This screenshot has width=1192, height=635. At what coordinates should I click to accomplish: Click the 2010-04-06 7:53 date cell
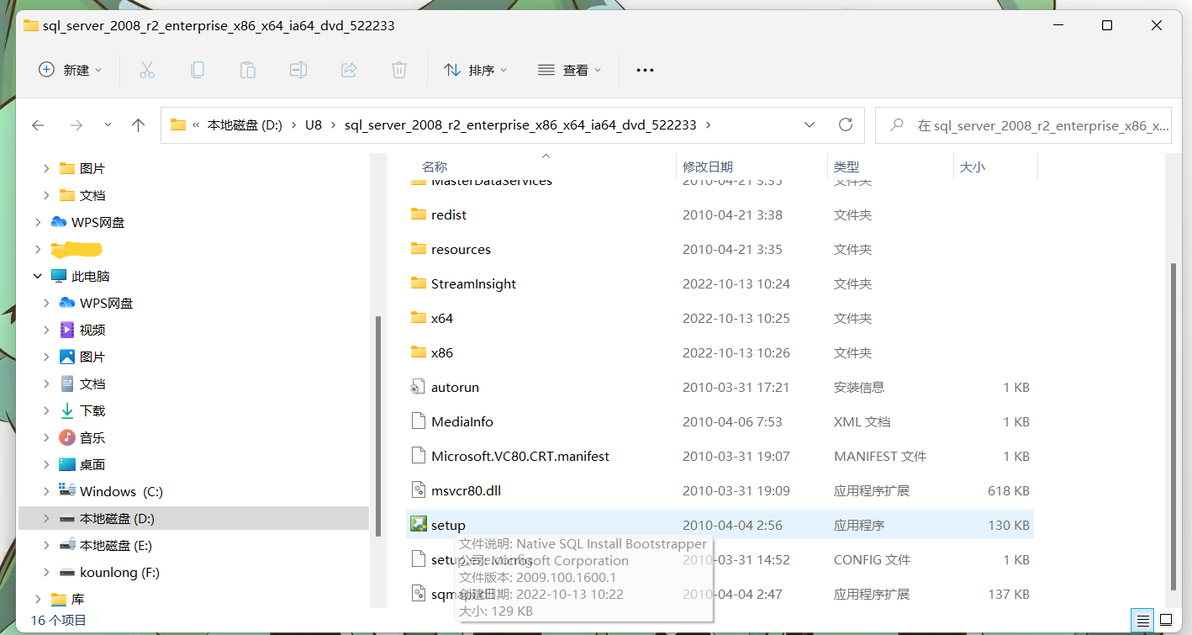coord(732,421)
